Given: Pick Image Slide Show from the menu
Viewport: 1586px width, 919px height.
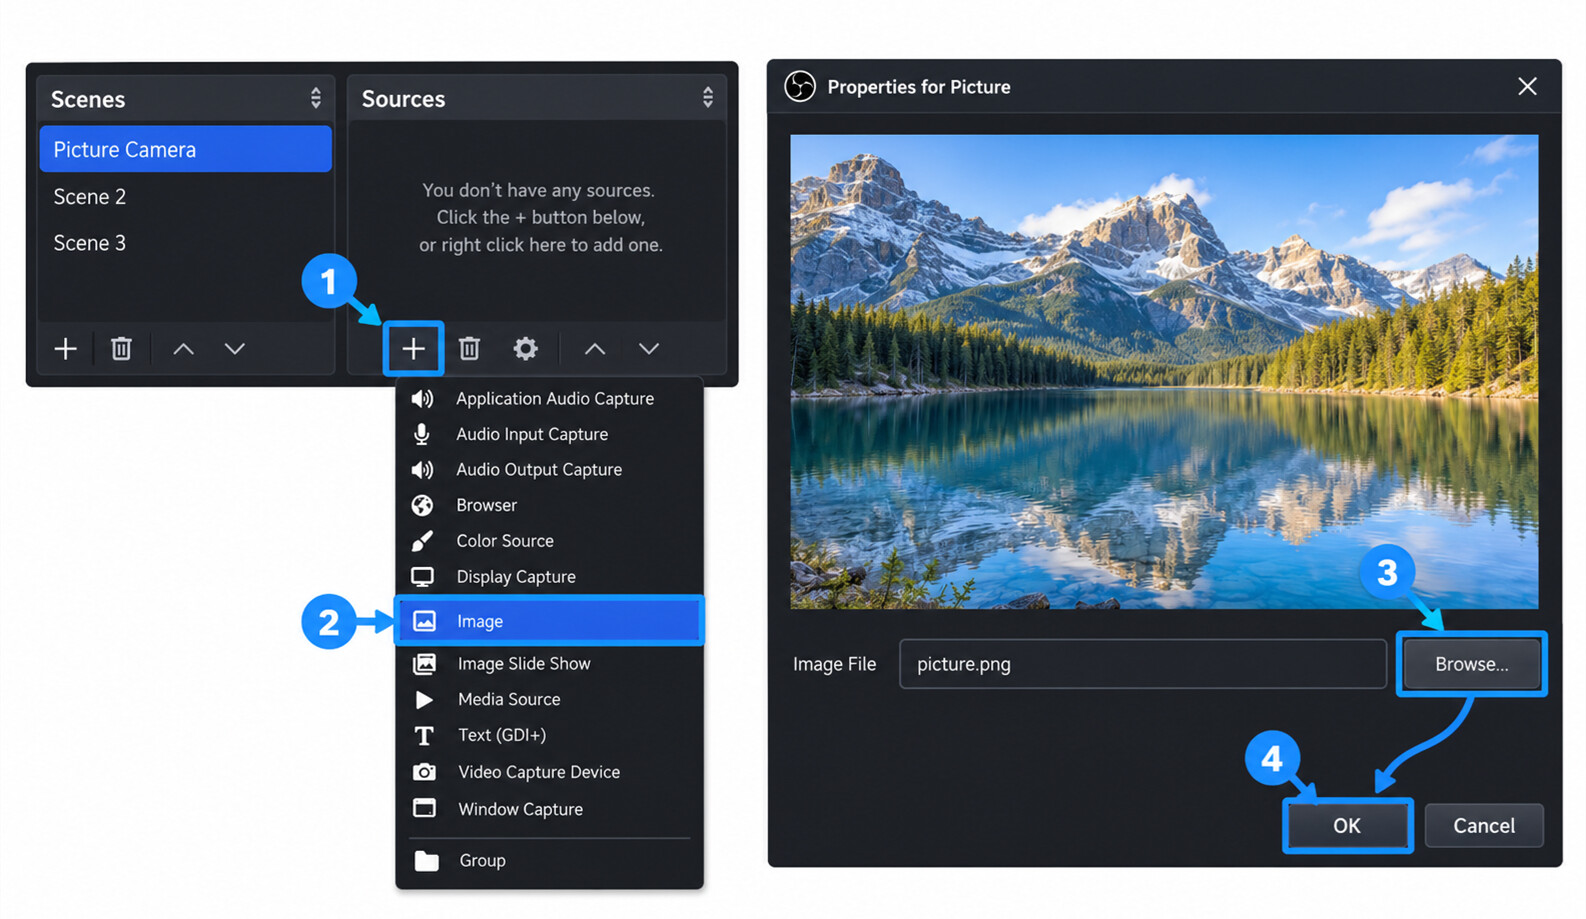Looking at the screenshot, I should click(x=549, y=664).
